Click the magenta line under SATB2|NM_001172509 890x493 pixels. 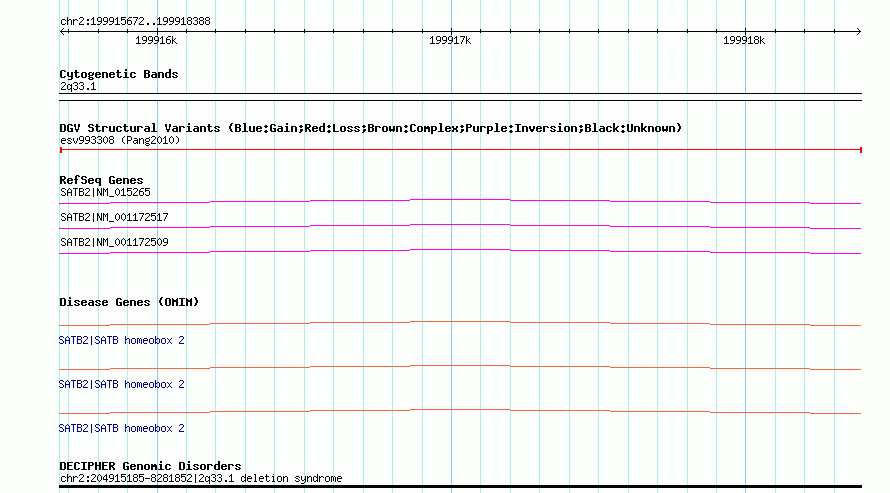(x=460, y=250)
